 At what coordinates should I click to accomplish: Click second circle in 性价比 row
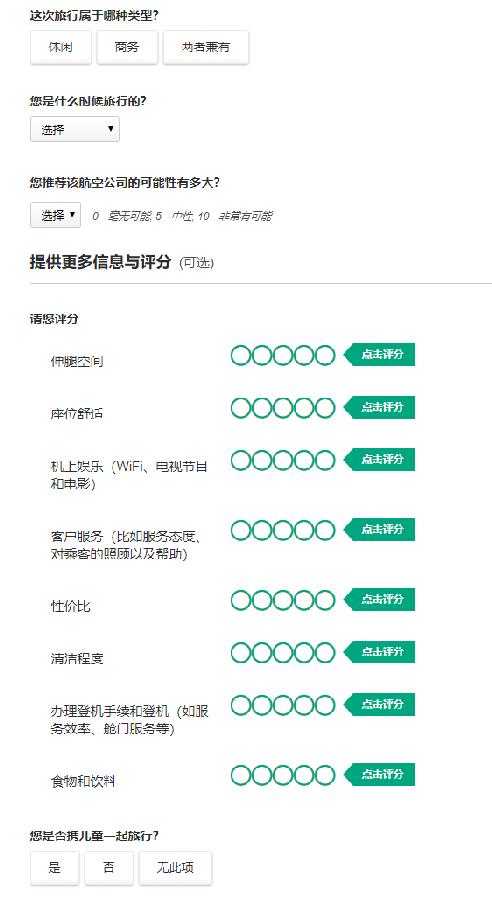[262, 600]
